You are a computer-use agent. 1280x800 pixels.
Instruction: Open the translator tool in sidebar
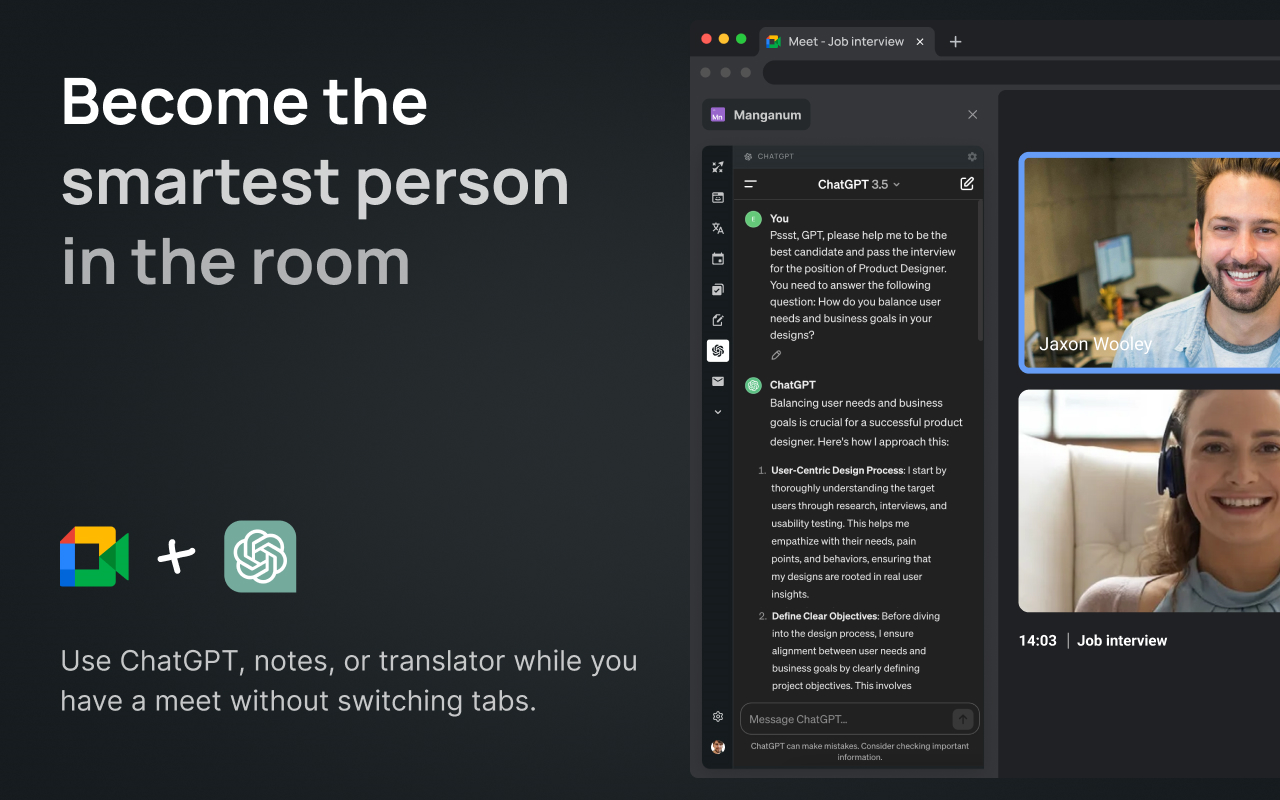[717, 228]
